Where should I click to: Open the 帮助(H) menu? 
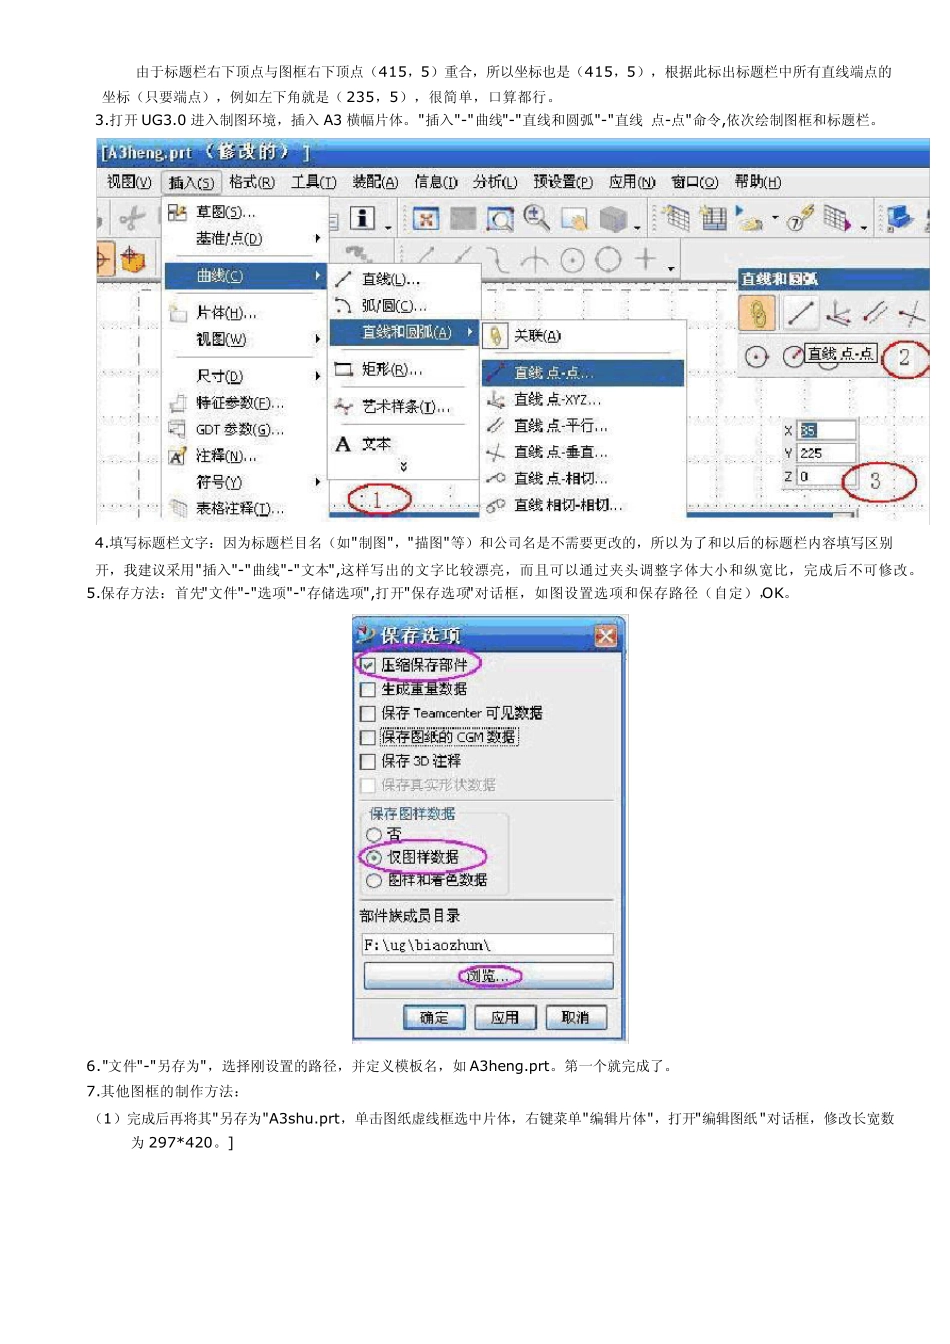click(757, 182)
